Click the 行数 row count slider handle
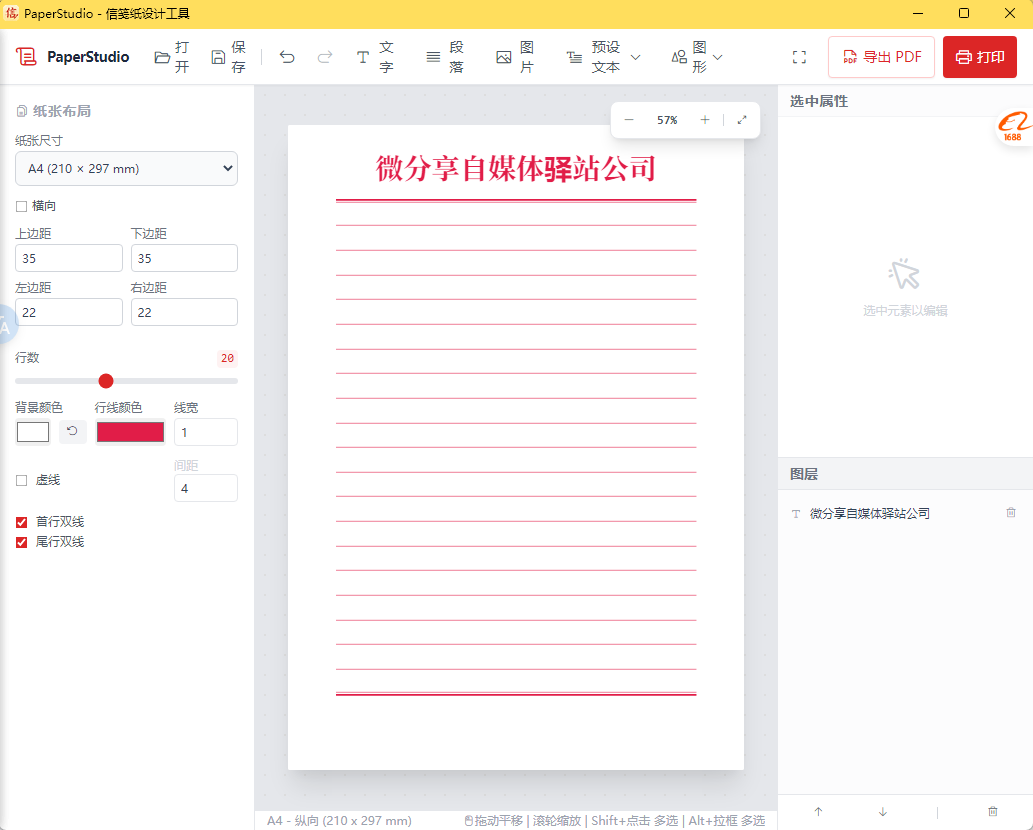Image resolution: width=1033 pixels, height=830 pixels. point(106,381)
